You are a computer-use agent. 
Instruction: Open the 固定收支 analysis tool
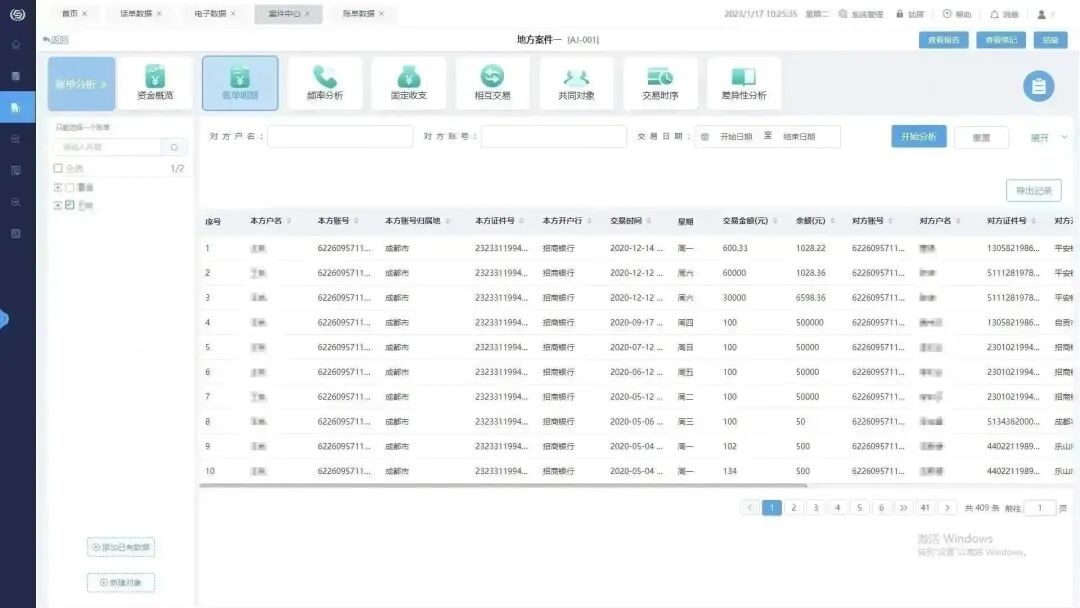pos(410,82)
